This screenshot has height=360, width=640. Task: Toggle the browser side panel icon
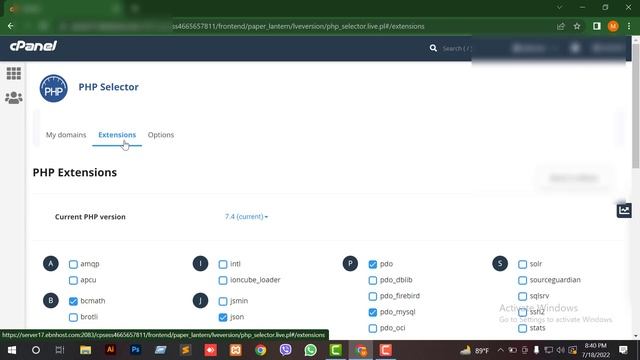click(597, 26)
